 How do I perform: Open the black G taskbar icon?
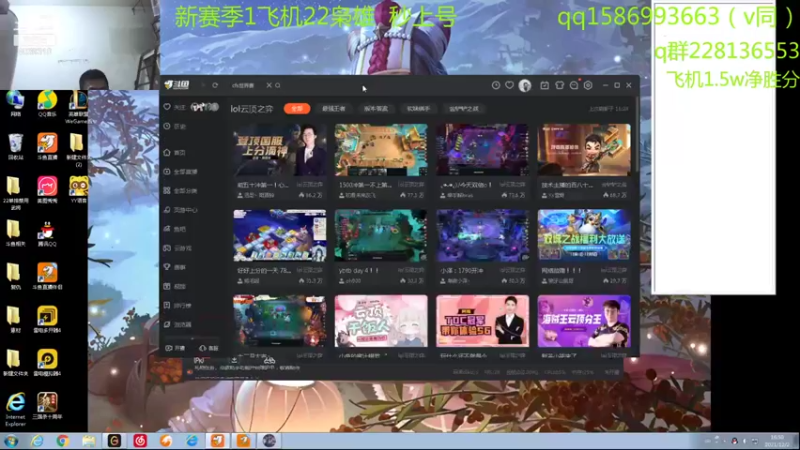pyautogui.click(x=114, y=440)
